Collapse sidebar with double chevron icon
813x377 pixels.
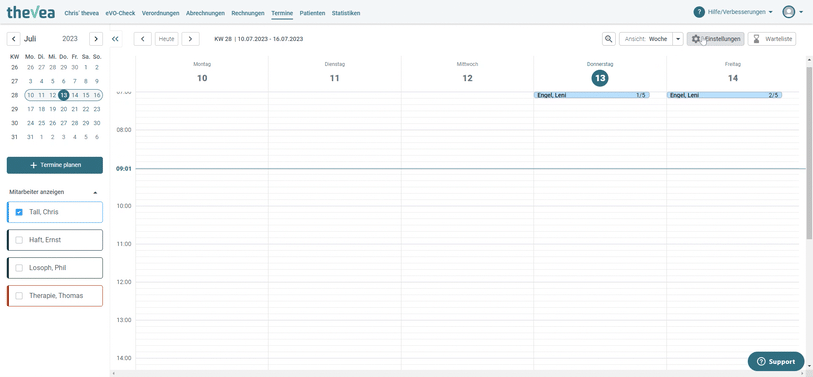pyautogui.click(x=116, y=39)
